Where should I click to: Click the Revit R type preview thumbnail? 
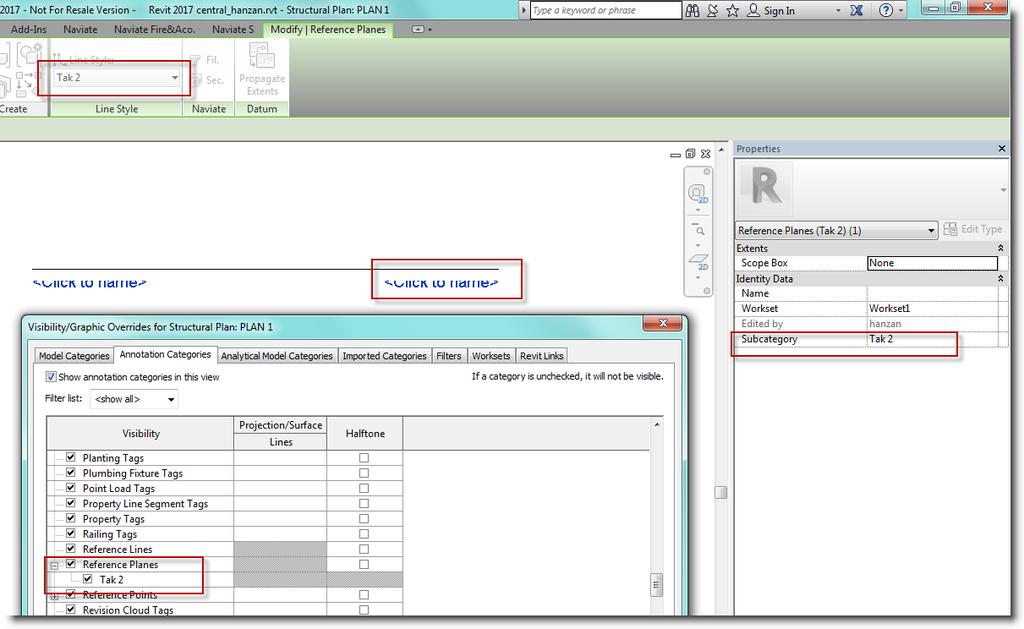point(765,187)
